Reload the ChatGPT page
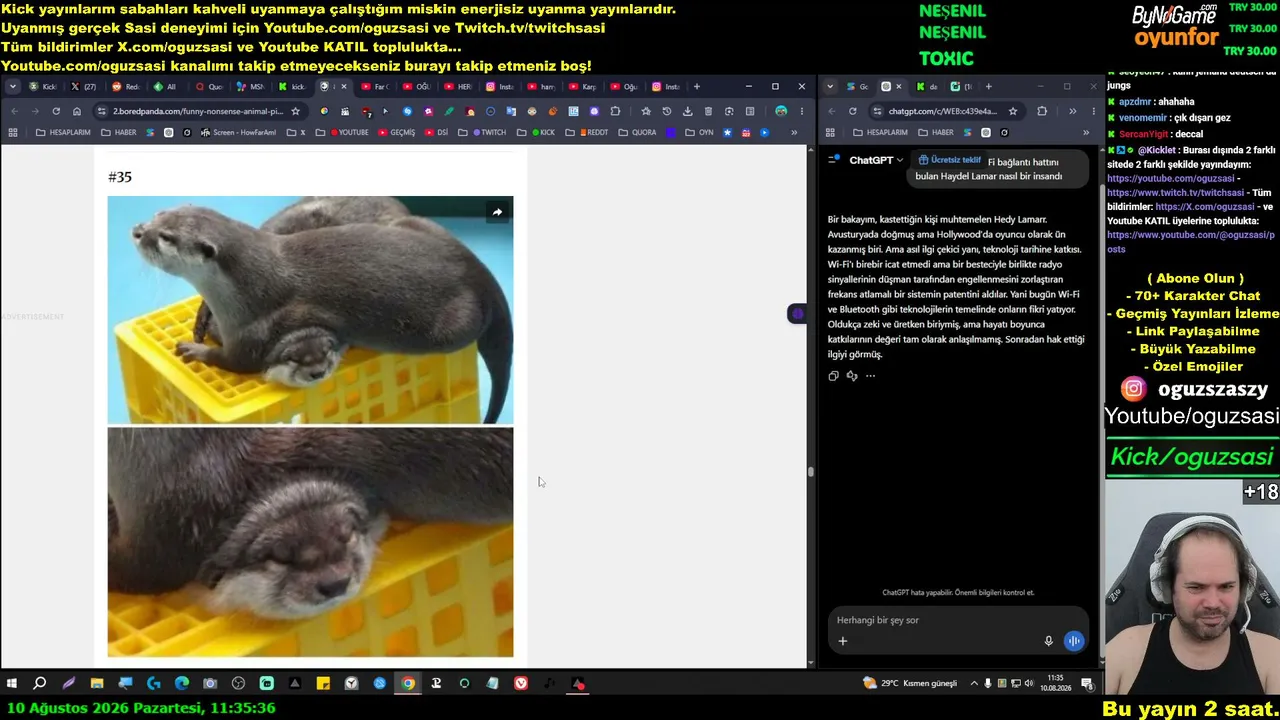1280x720 pixels. click(x=852, y=111)
